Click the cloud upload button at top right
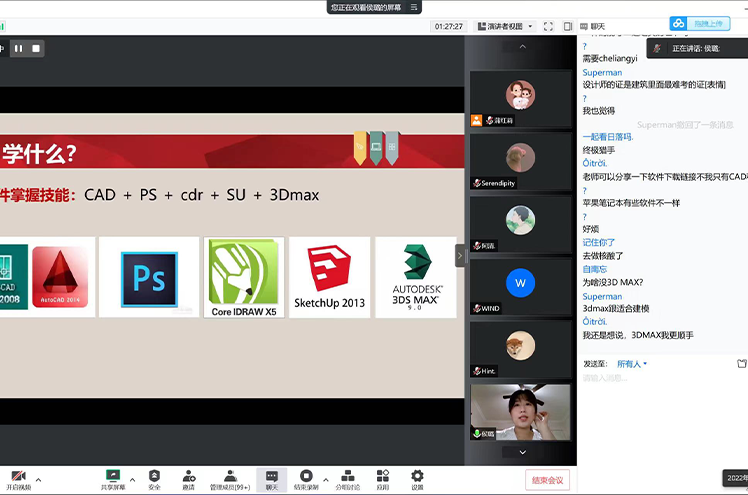The width and height of the screenshot is (748, 495). 700,23
